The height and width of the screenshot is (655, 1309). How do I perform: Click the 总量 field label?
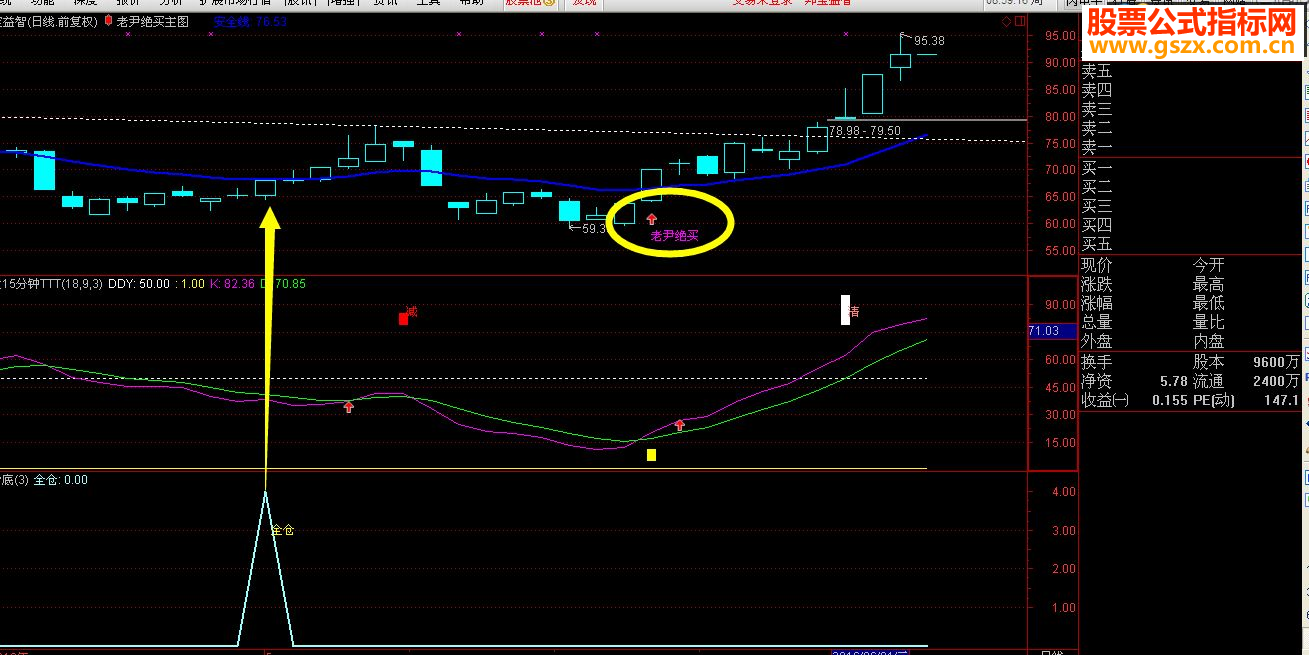1097,322
